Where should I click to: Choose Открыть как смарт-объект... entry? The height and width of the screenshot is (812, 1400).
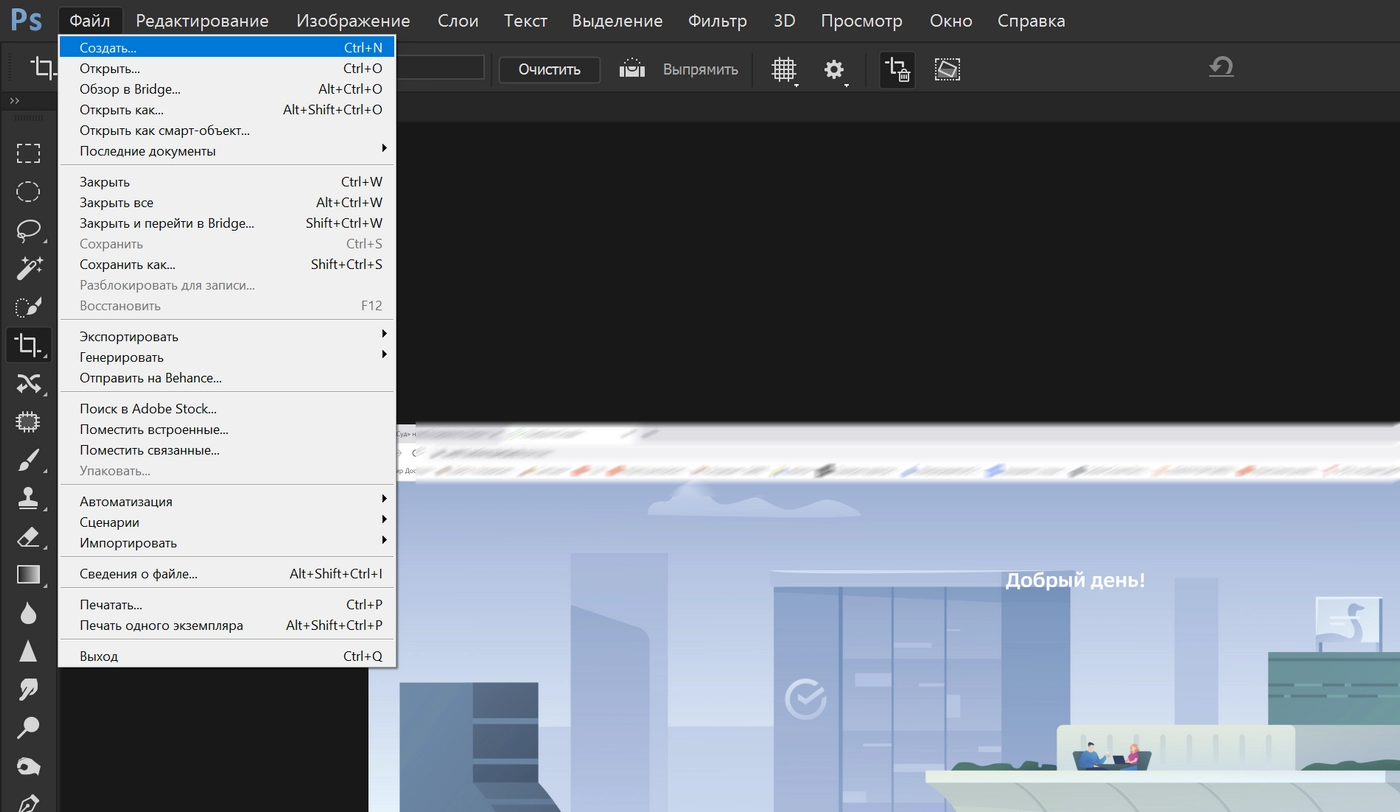[227, 130]
